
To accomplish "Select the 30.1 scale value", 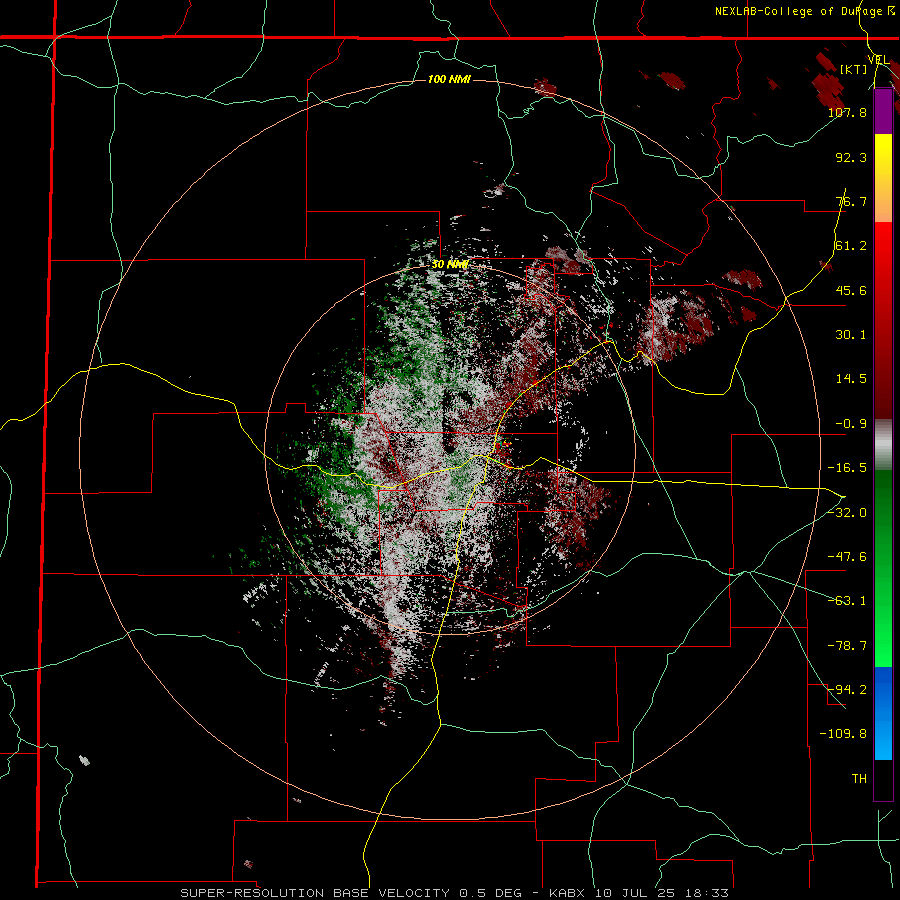I will (x=851, y=335).
